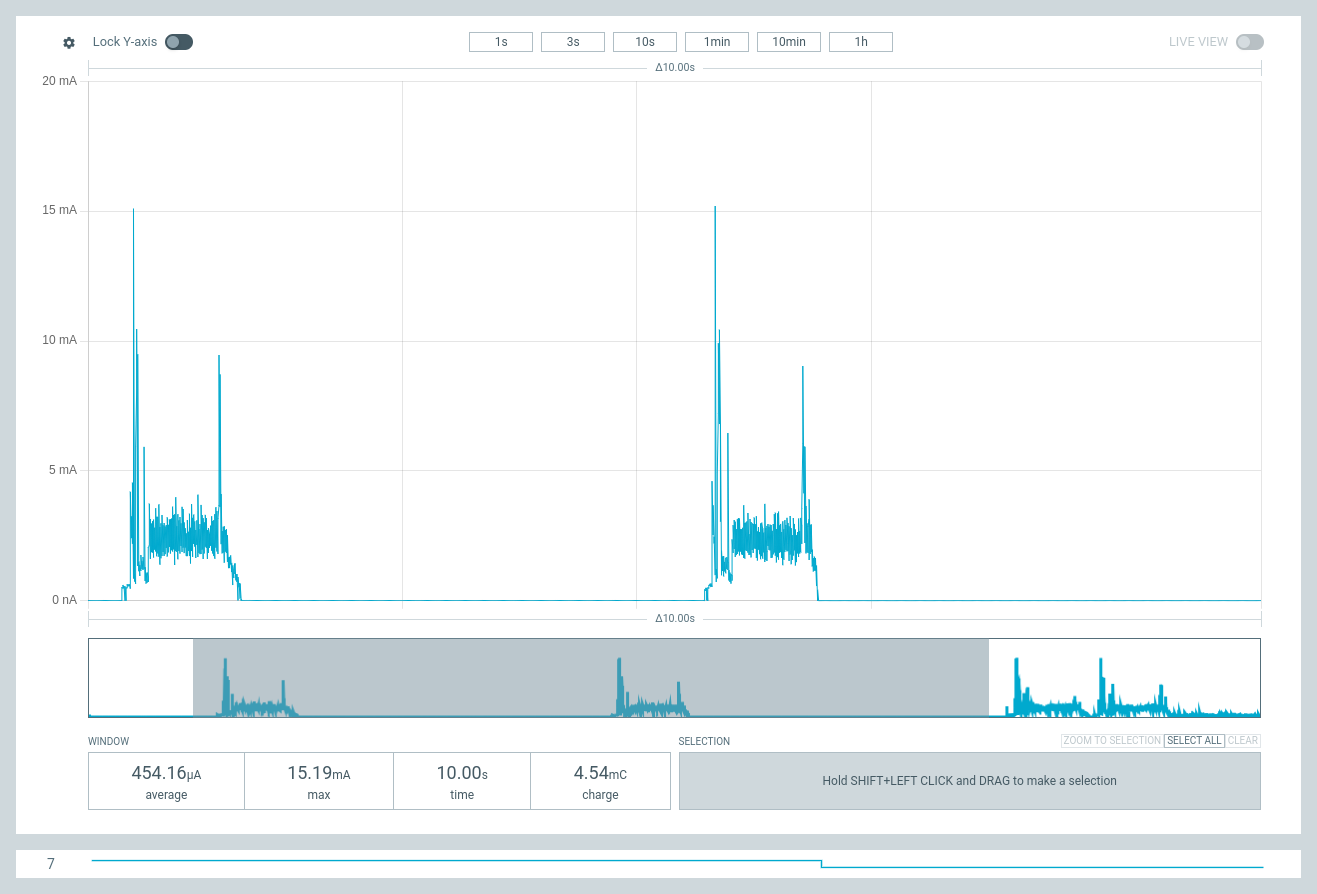
Task: Set time window to 3s
Action: click(573, 42)
